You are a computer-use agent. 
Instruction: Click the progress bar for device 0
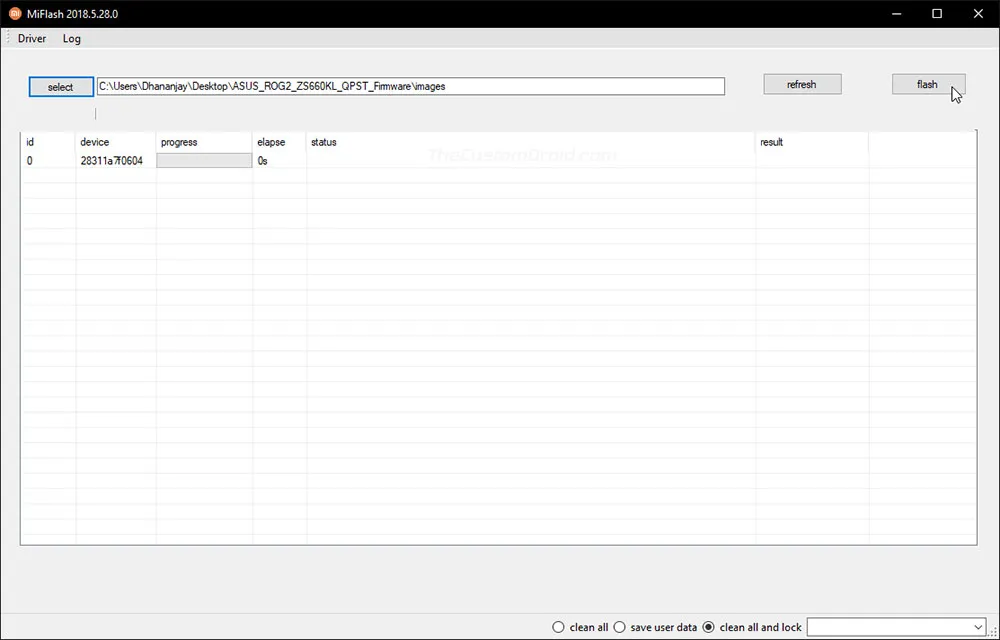(204, 161)
